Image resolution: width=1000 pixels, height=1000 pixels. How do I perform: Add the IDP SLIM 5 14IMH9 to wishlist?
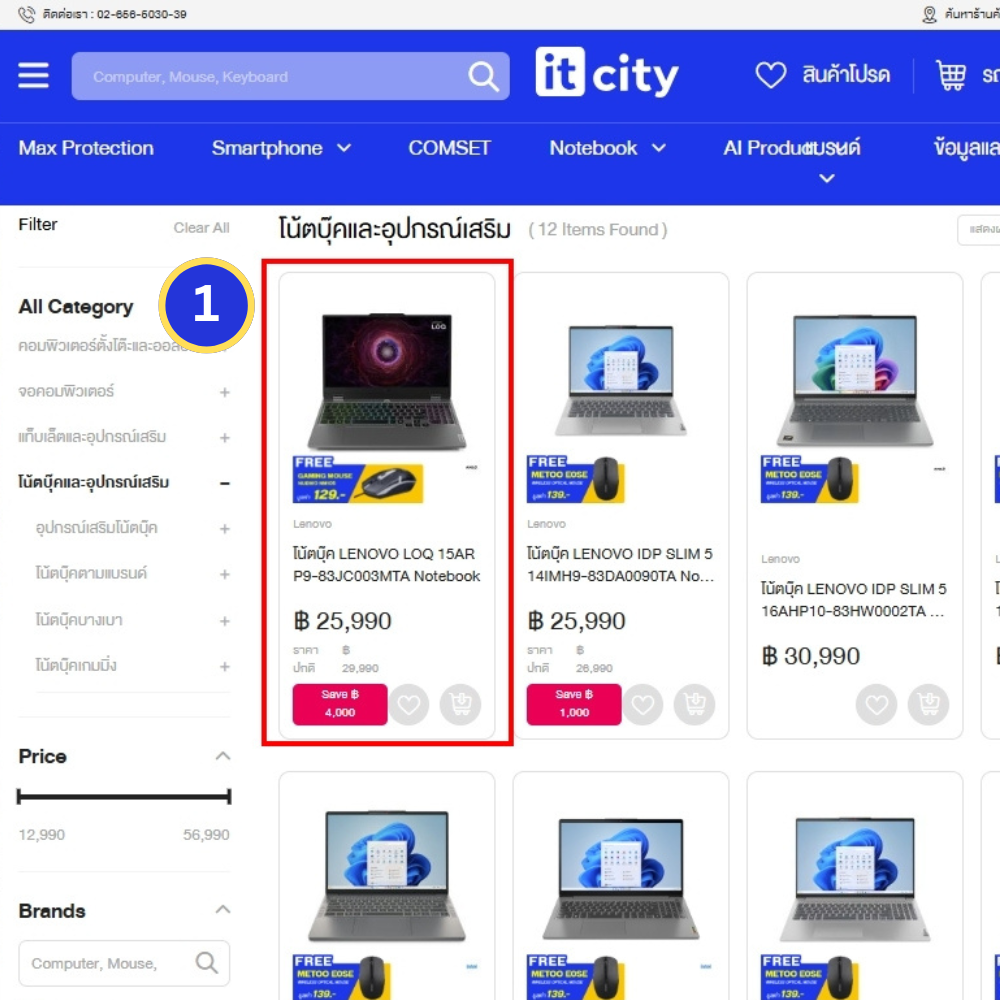(643, 704)
